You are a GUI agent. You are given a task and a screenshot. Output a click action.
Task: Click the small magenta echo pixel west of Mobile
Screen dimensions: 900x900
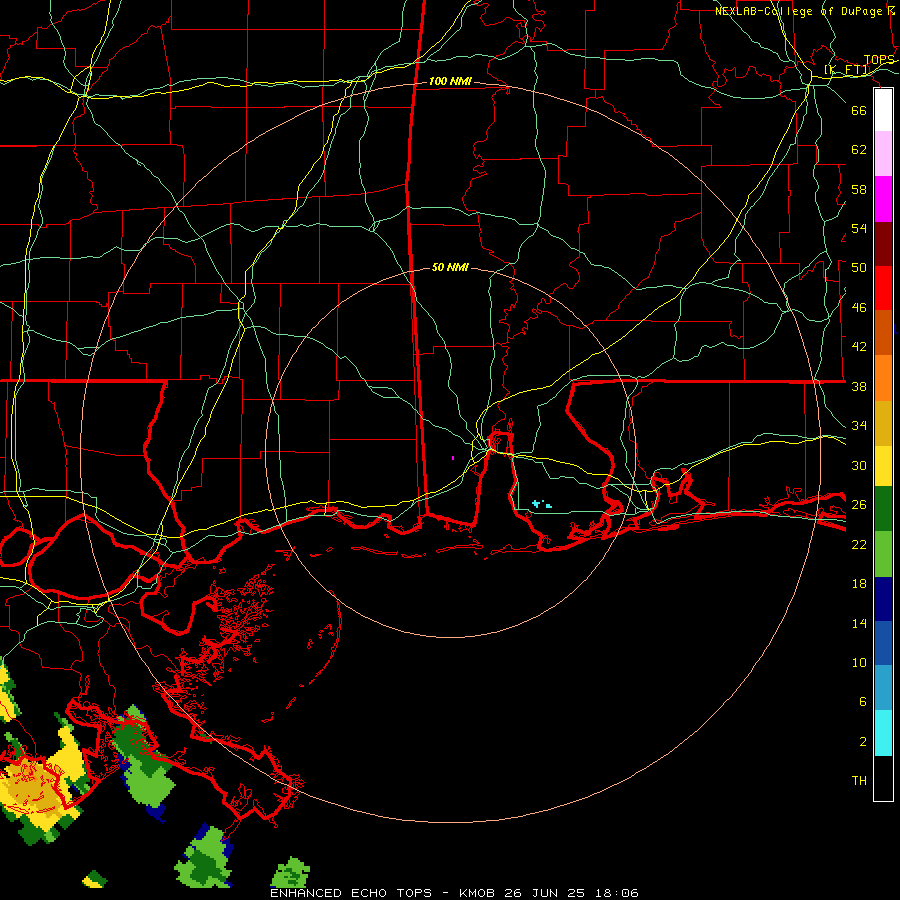[453, 458]
